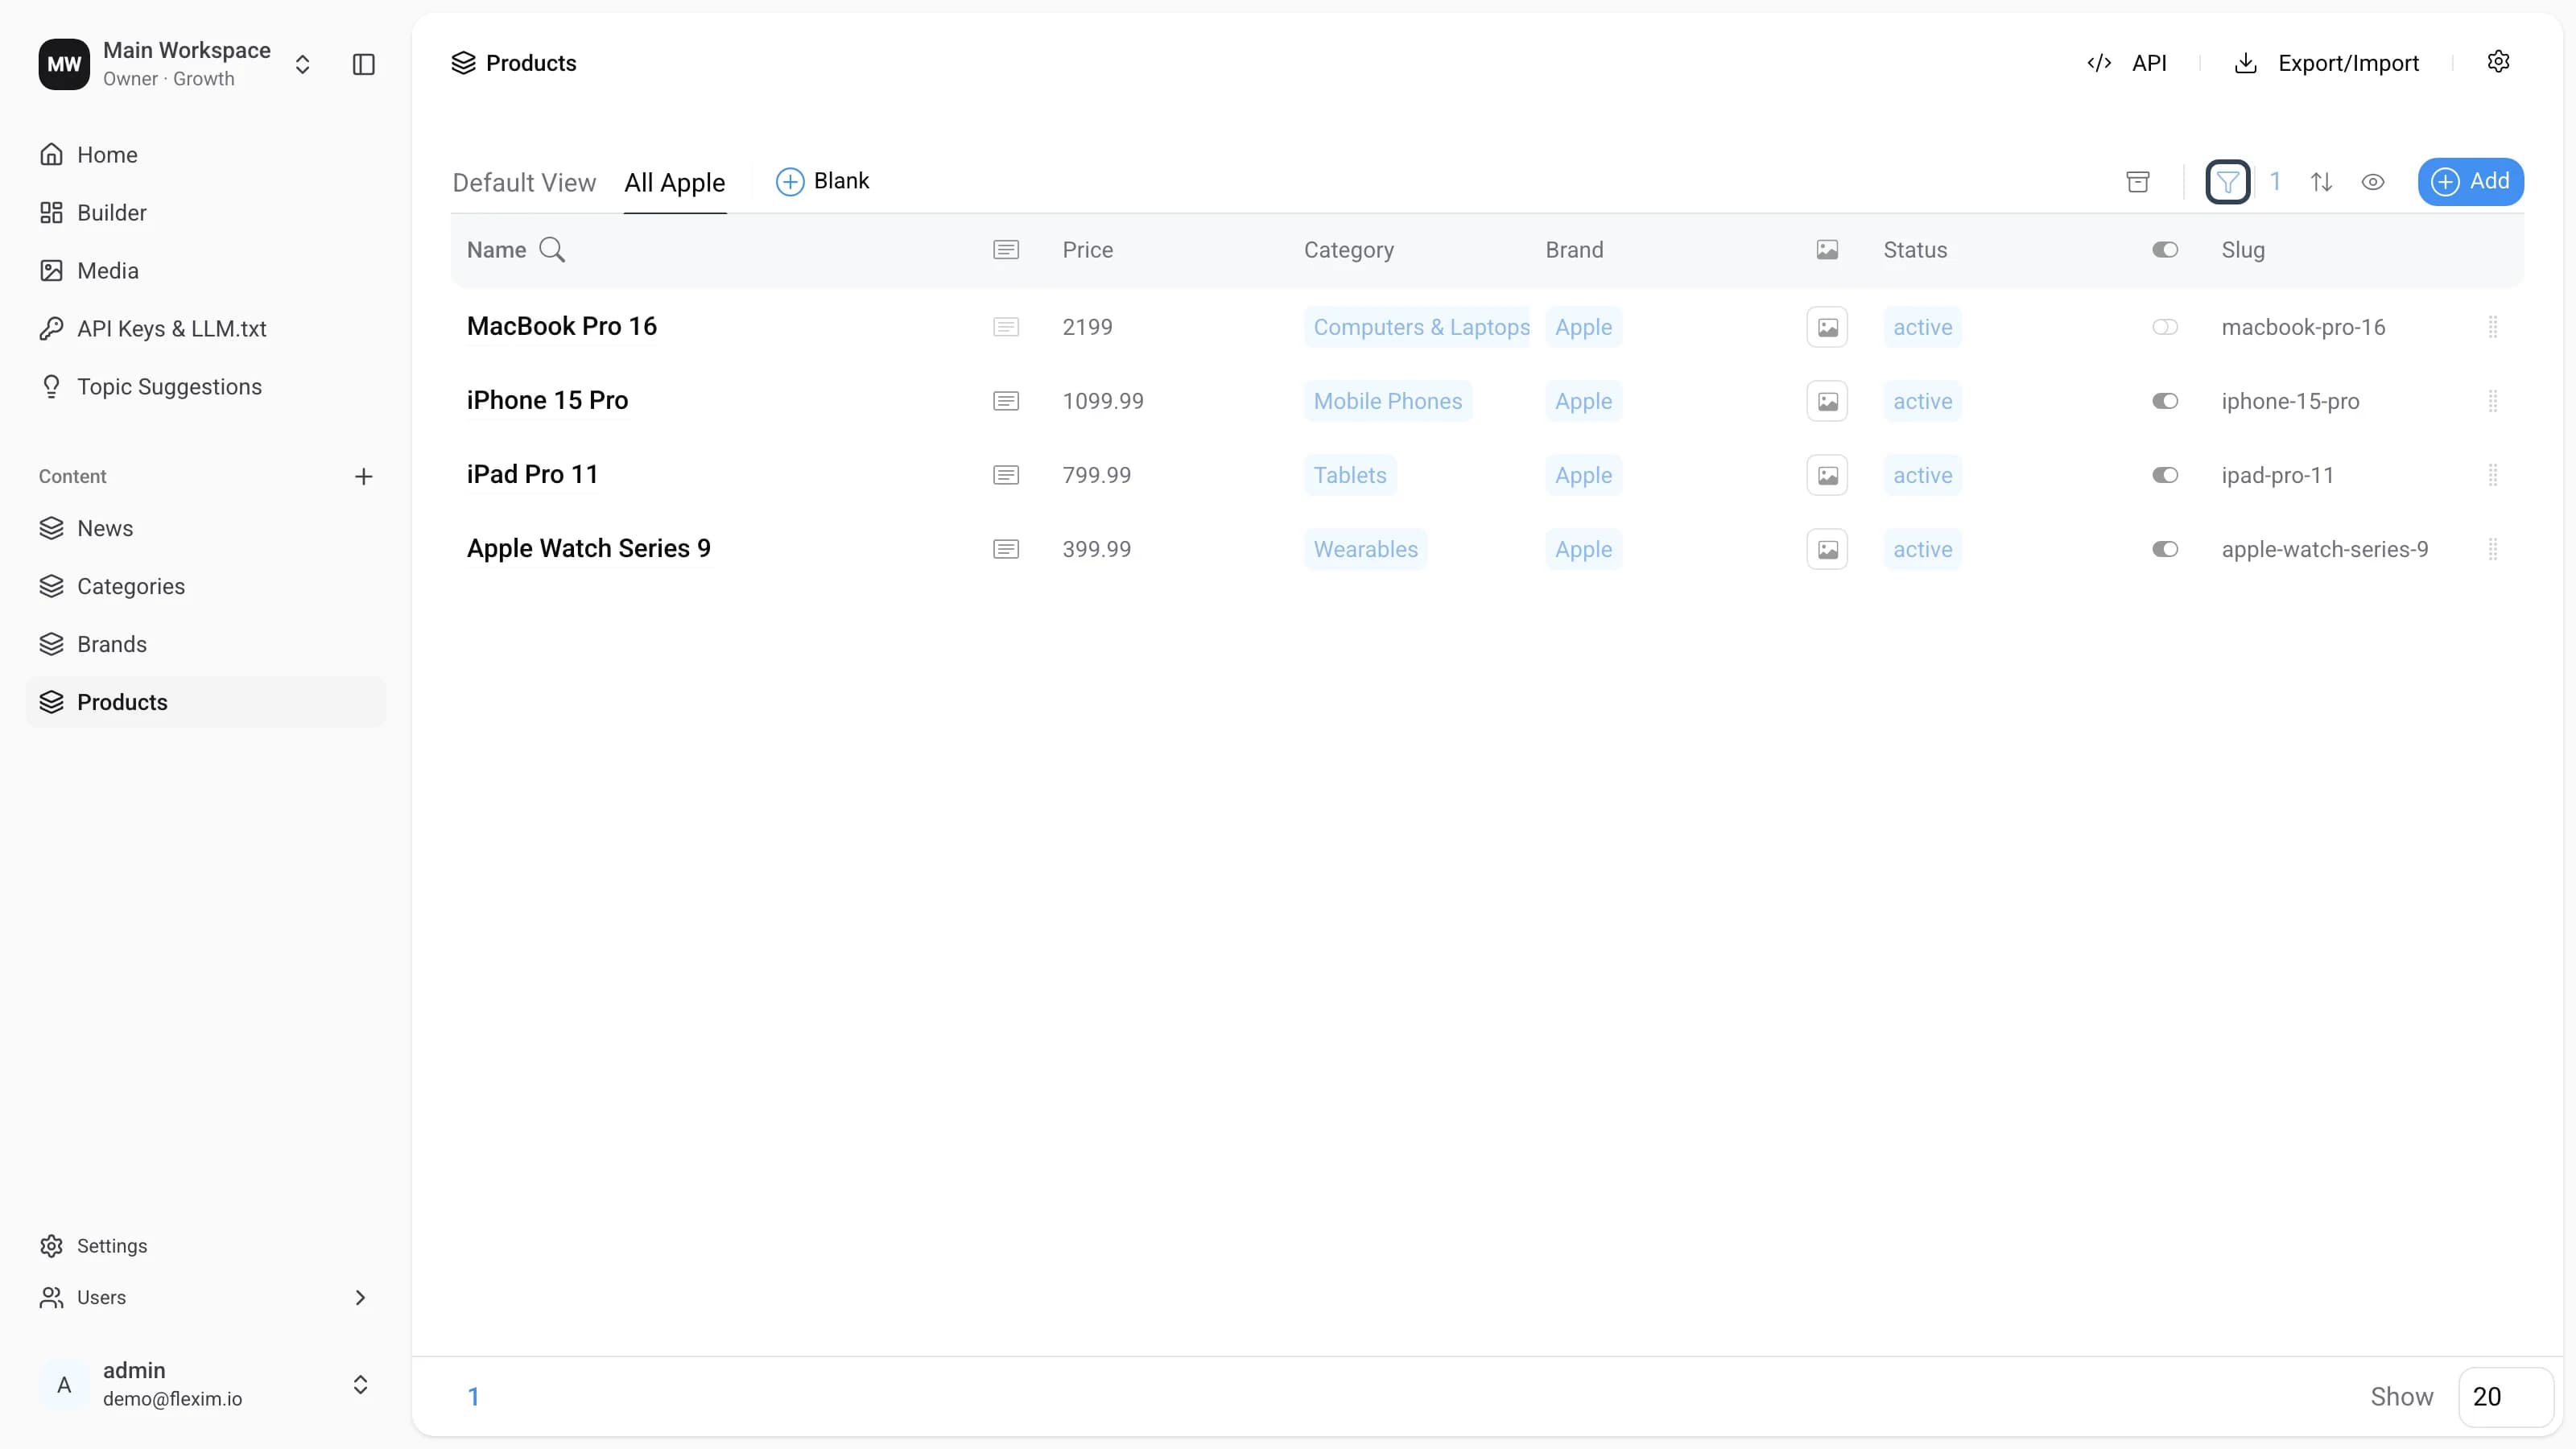Open image thumbnail for iPhone 15 Pro
Screen dimensions: 2576x1449
point(1827,401)
